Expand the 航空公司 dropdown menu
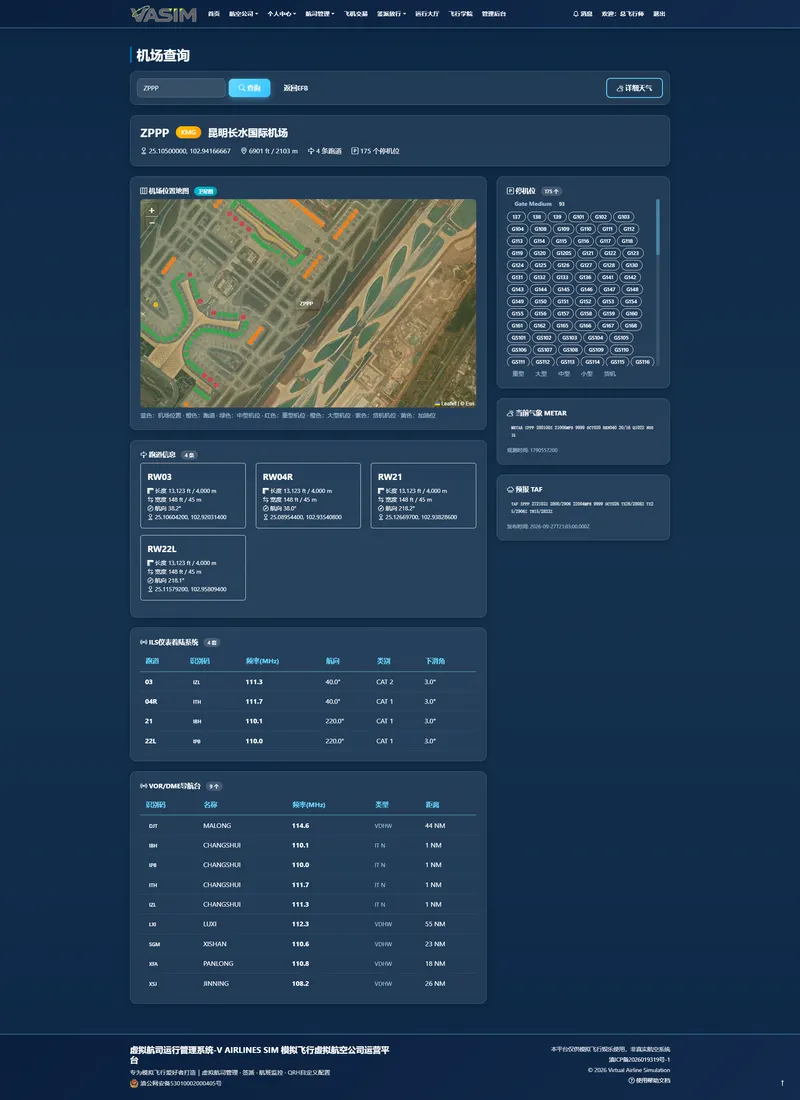The height and width of the screenshot is (1100, 800). pyautogui.click(x=244, y=14)
